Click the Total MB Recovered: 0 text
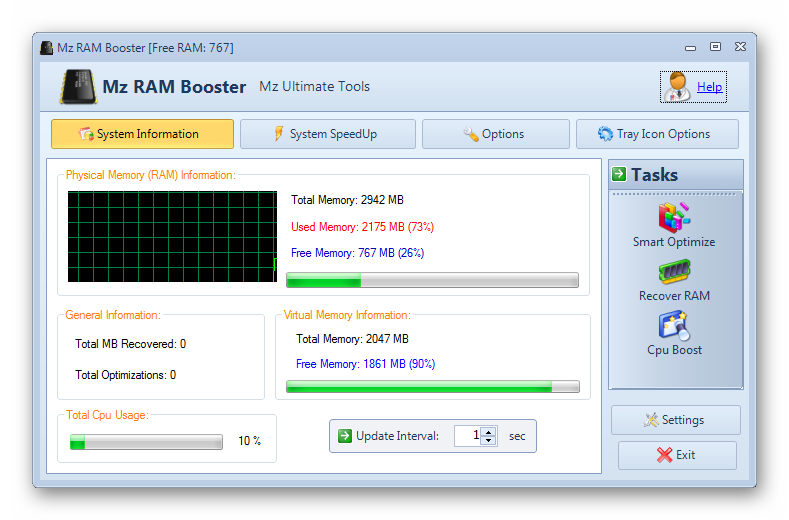This screenshot has width=789, height=520. [x=130, y=344]
